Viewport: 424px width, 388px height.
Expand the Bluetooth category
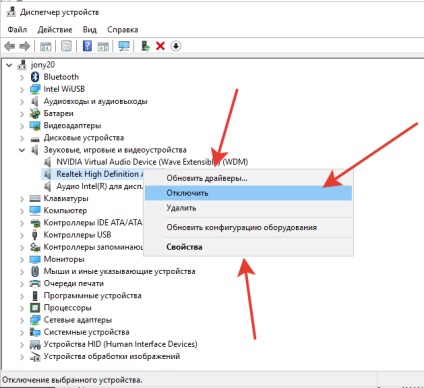click(22, 77)
